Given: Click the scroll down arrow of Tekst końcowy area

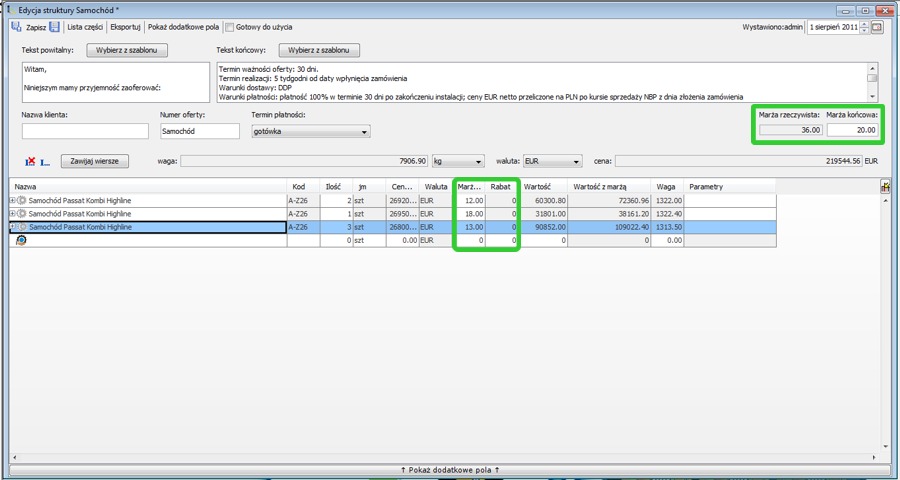Looking at the screenshot, I should pos(872,96).
